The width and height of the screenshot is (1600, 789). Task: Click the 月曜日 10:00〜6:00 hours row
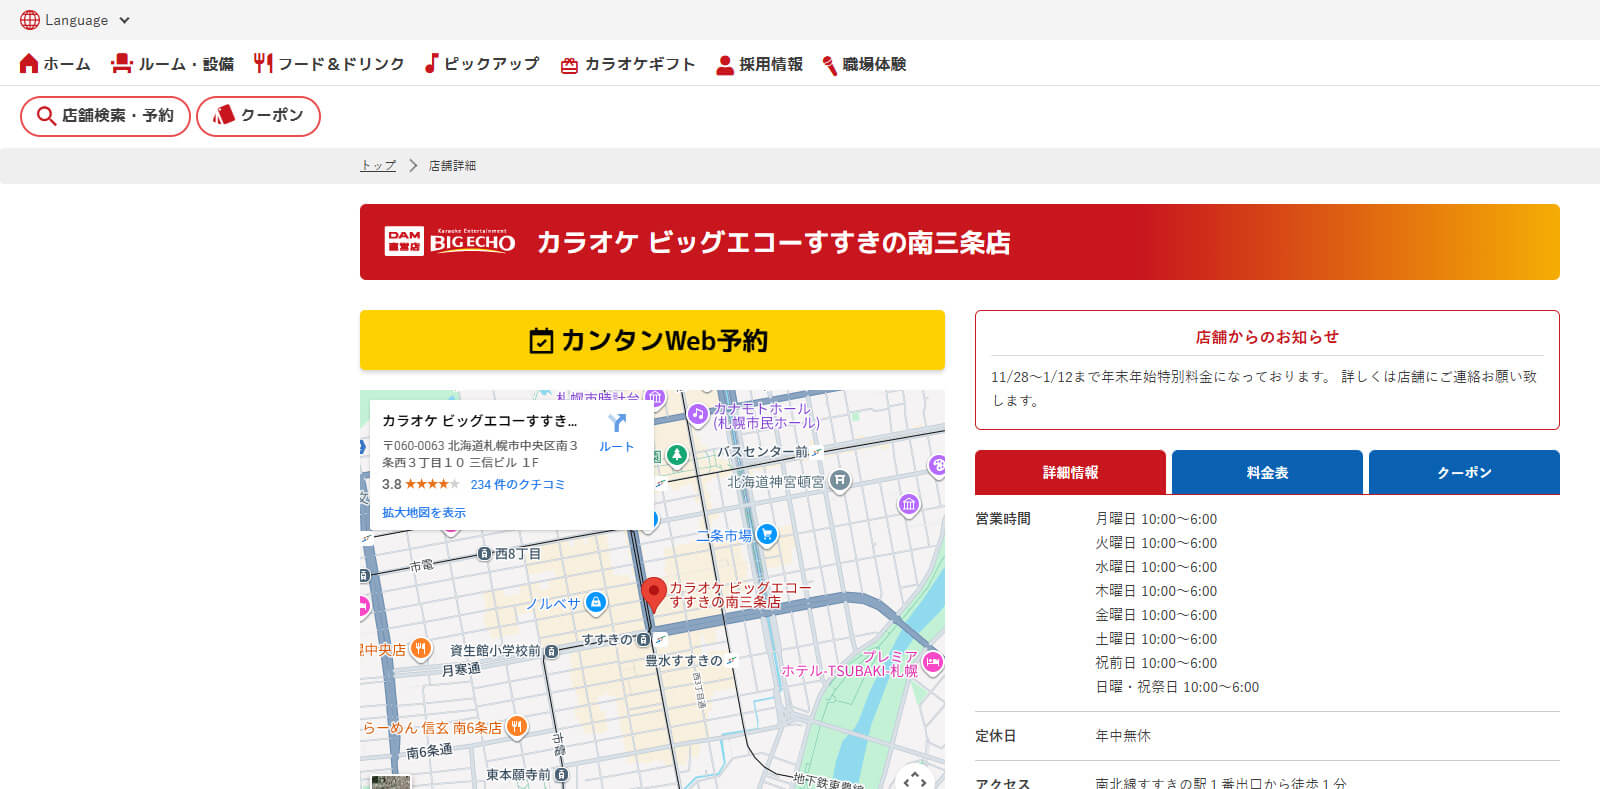pyautogui.click(x=1156, y=519)
